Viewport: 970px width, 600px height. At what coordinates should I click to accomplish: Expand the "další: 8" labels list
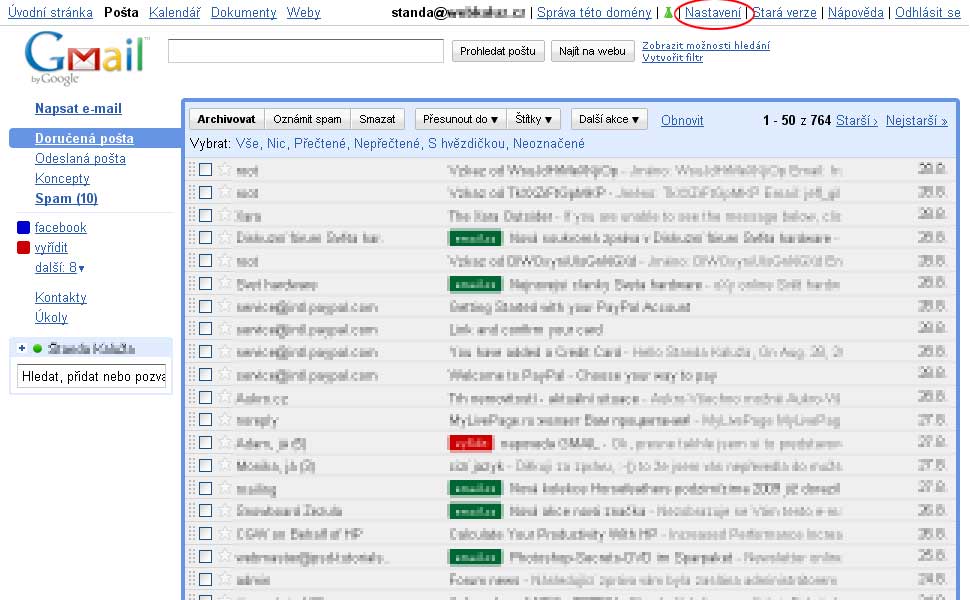(x=59, y=267)
